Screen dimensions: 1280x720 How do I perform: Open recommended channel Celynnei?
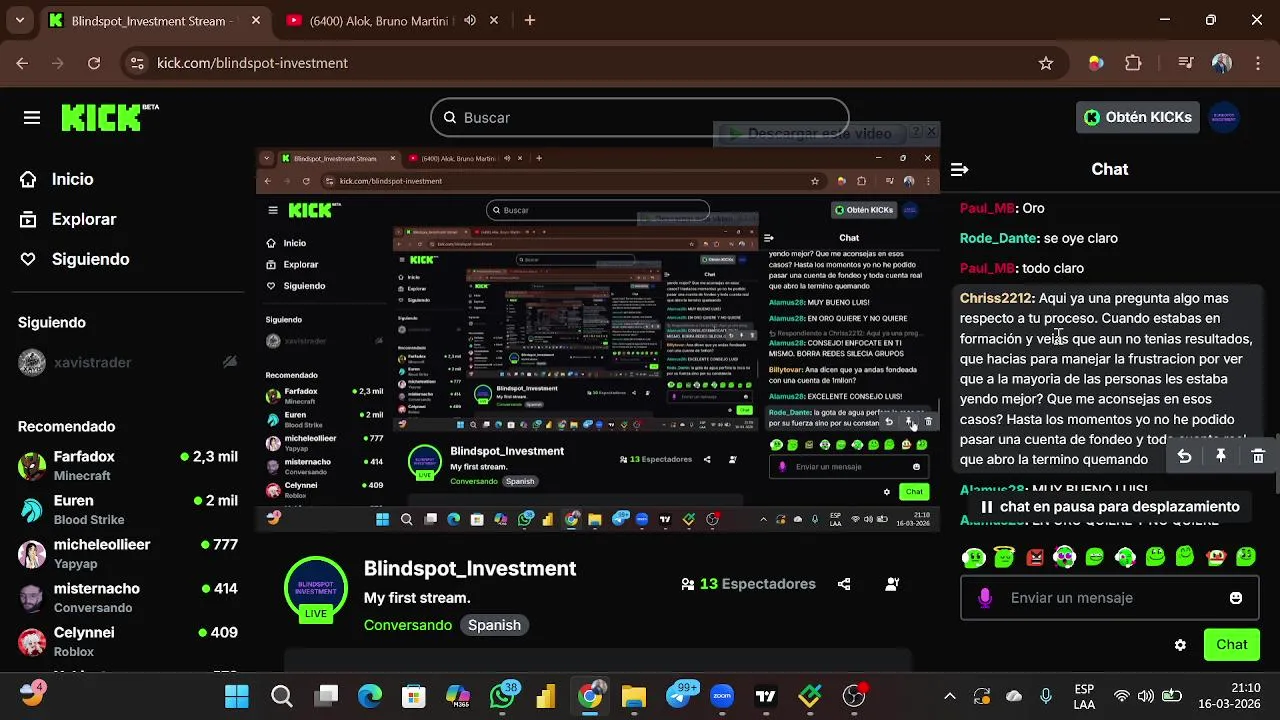128,642
